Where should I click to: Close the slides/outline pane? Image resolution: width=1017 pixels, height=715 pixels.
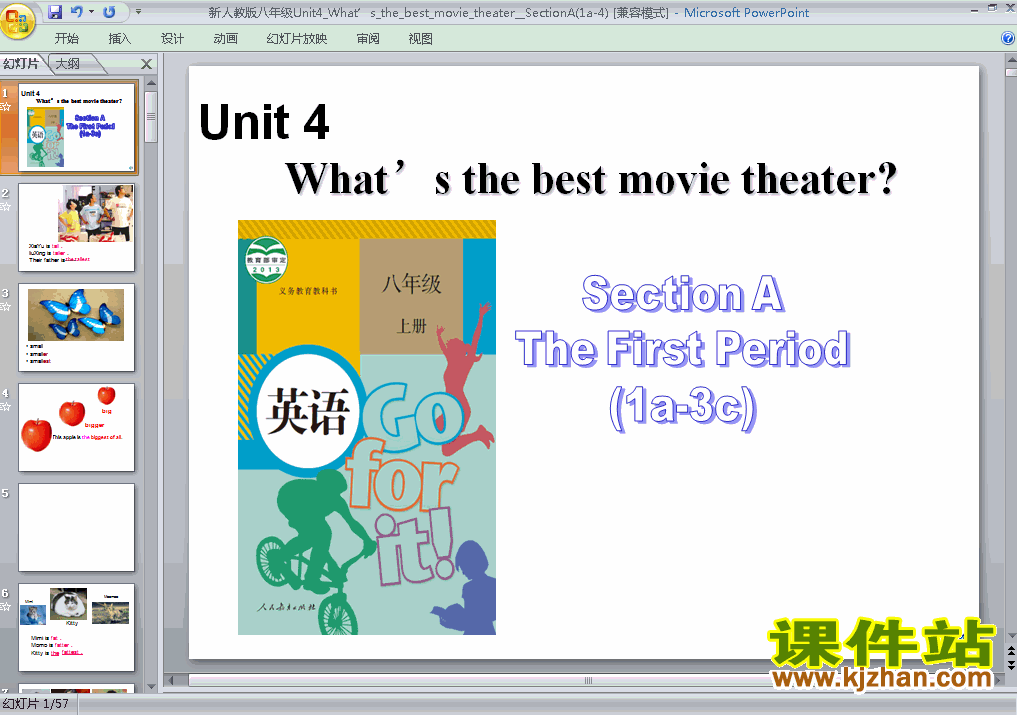pyautogui.click(x=147, y=64)
